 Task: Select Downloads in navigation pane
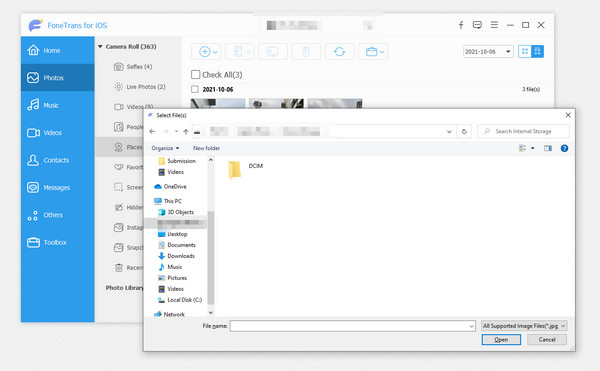(x=176, y=256)
